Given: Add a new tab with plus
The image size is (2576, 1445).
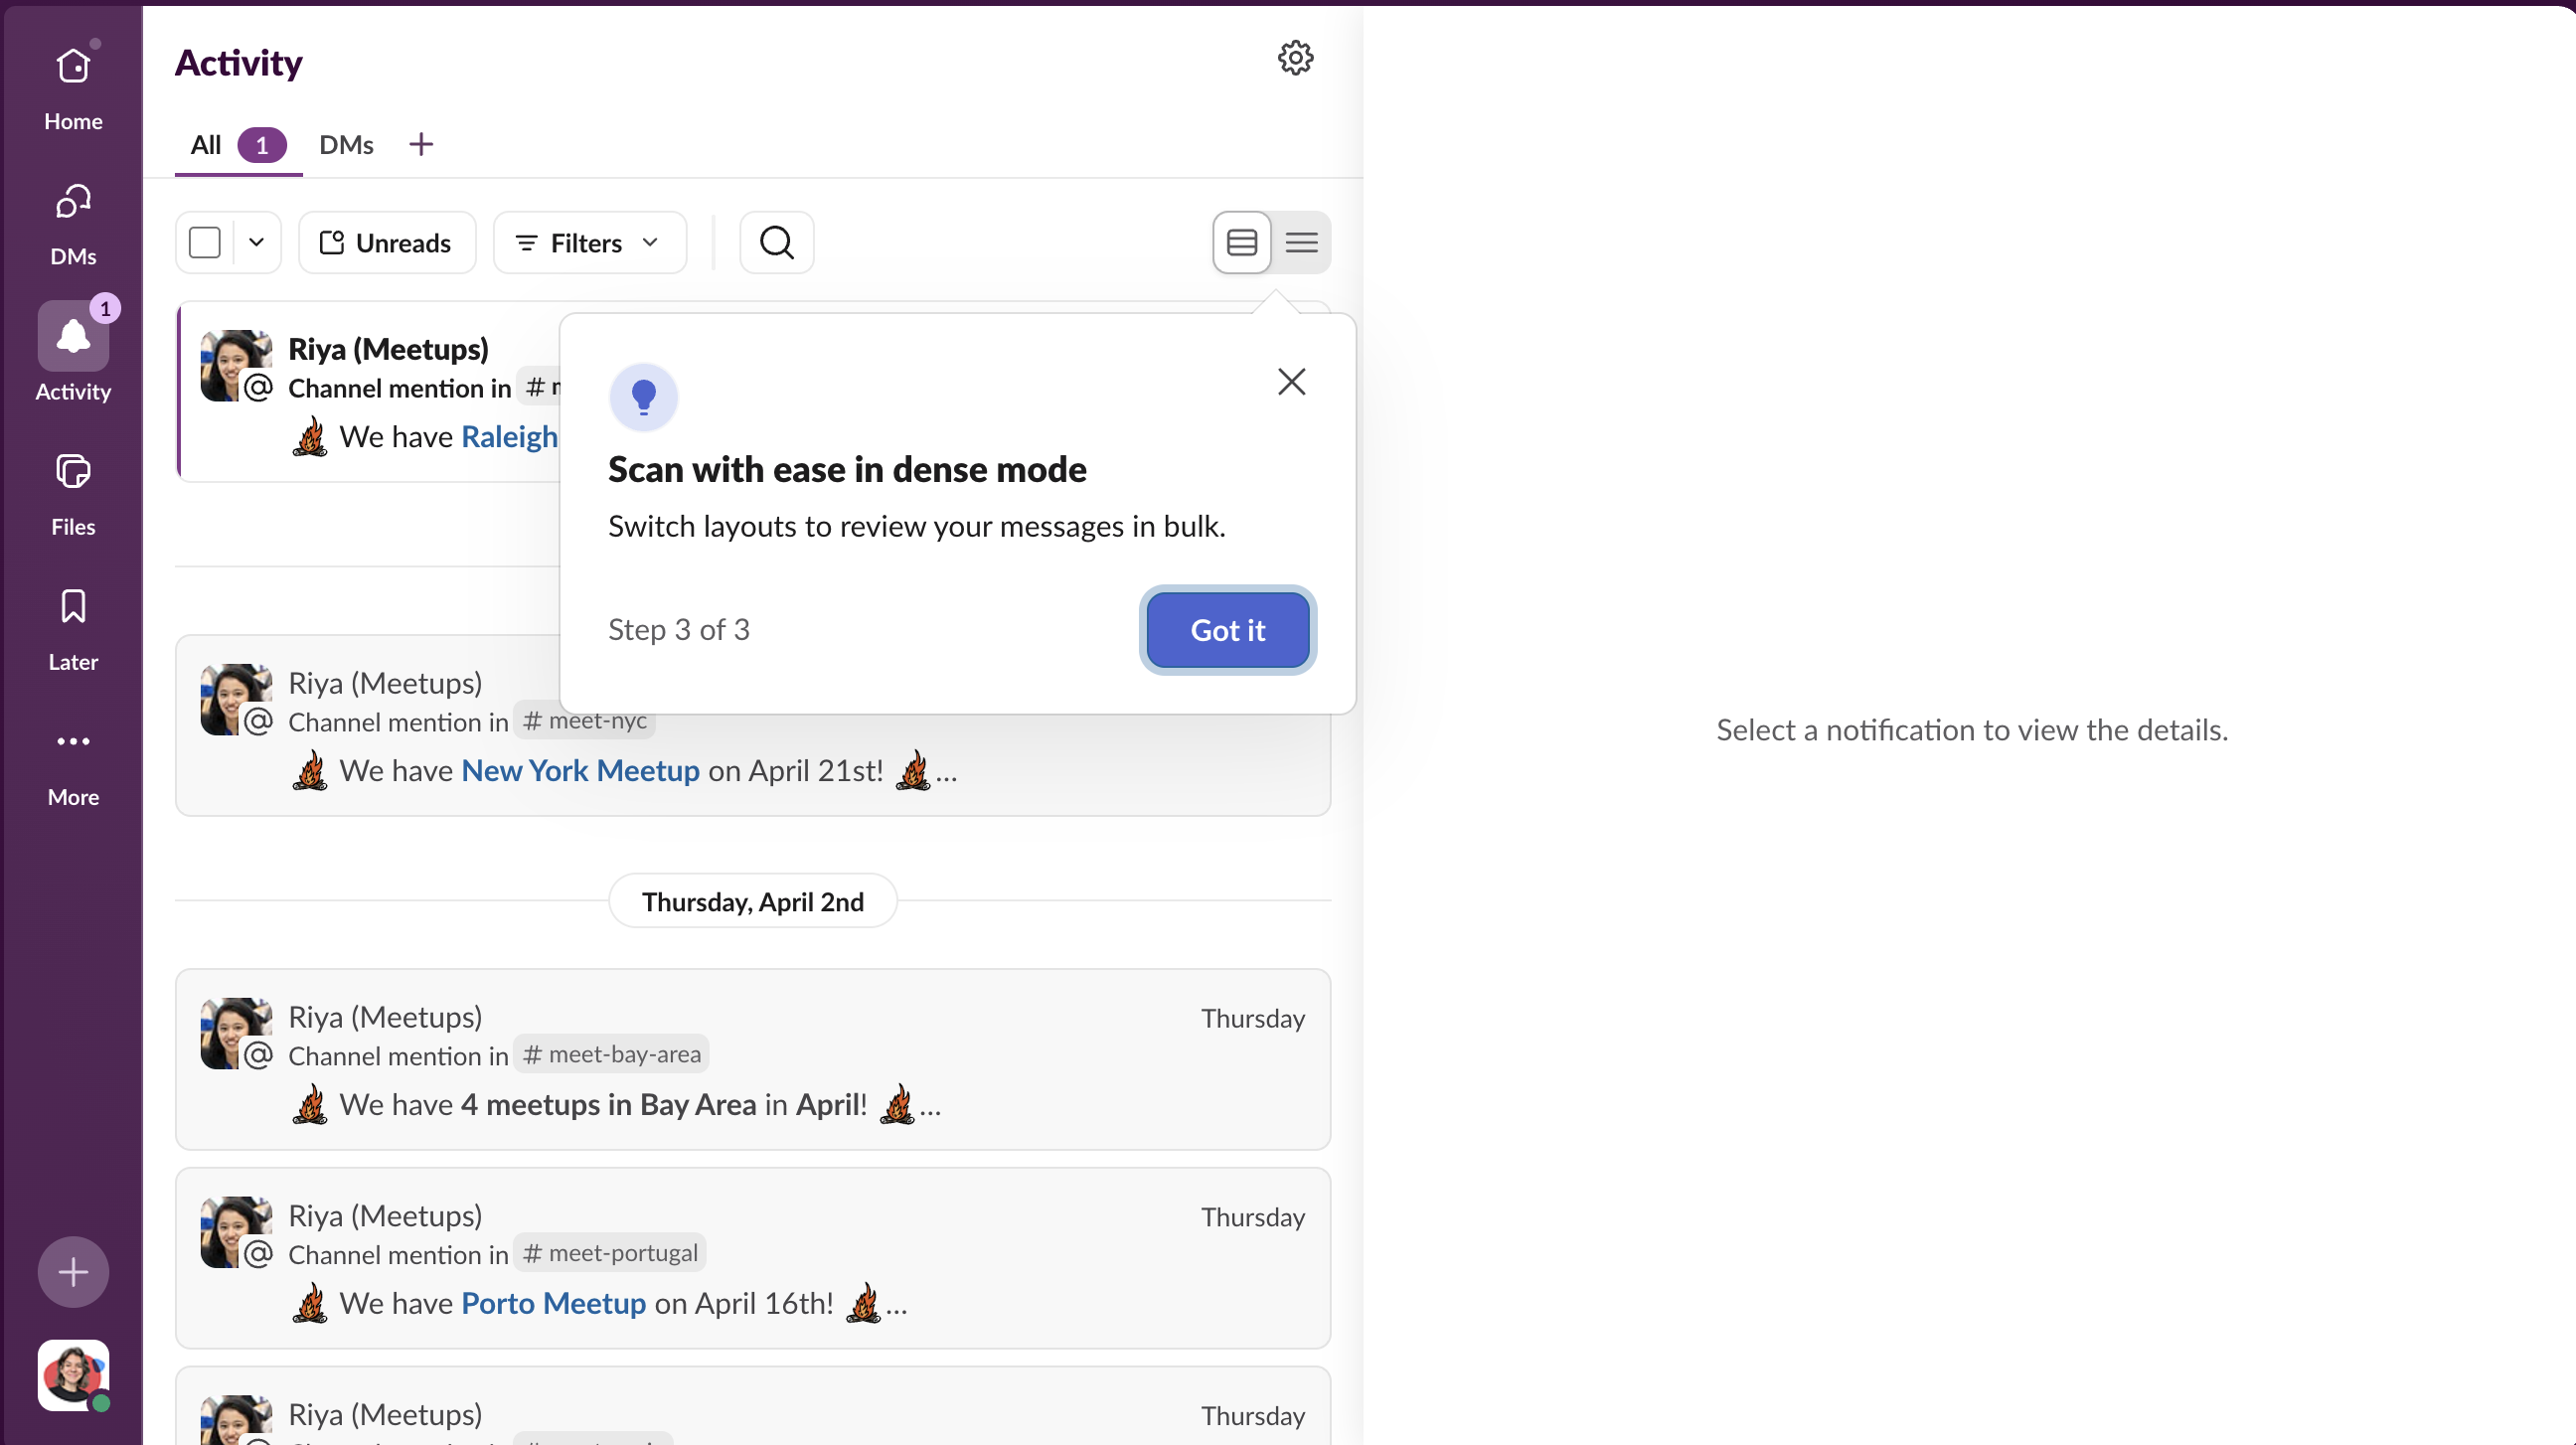Looking at the screenshot, I should 421,145.
